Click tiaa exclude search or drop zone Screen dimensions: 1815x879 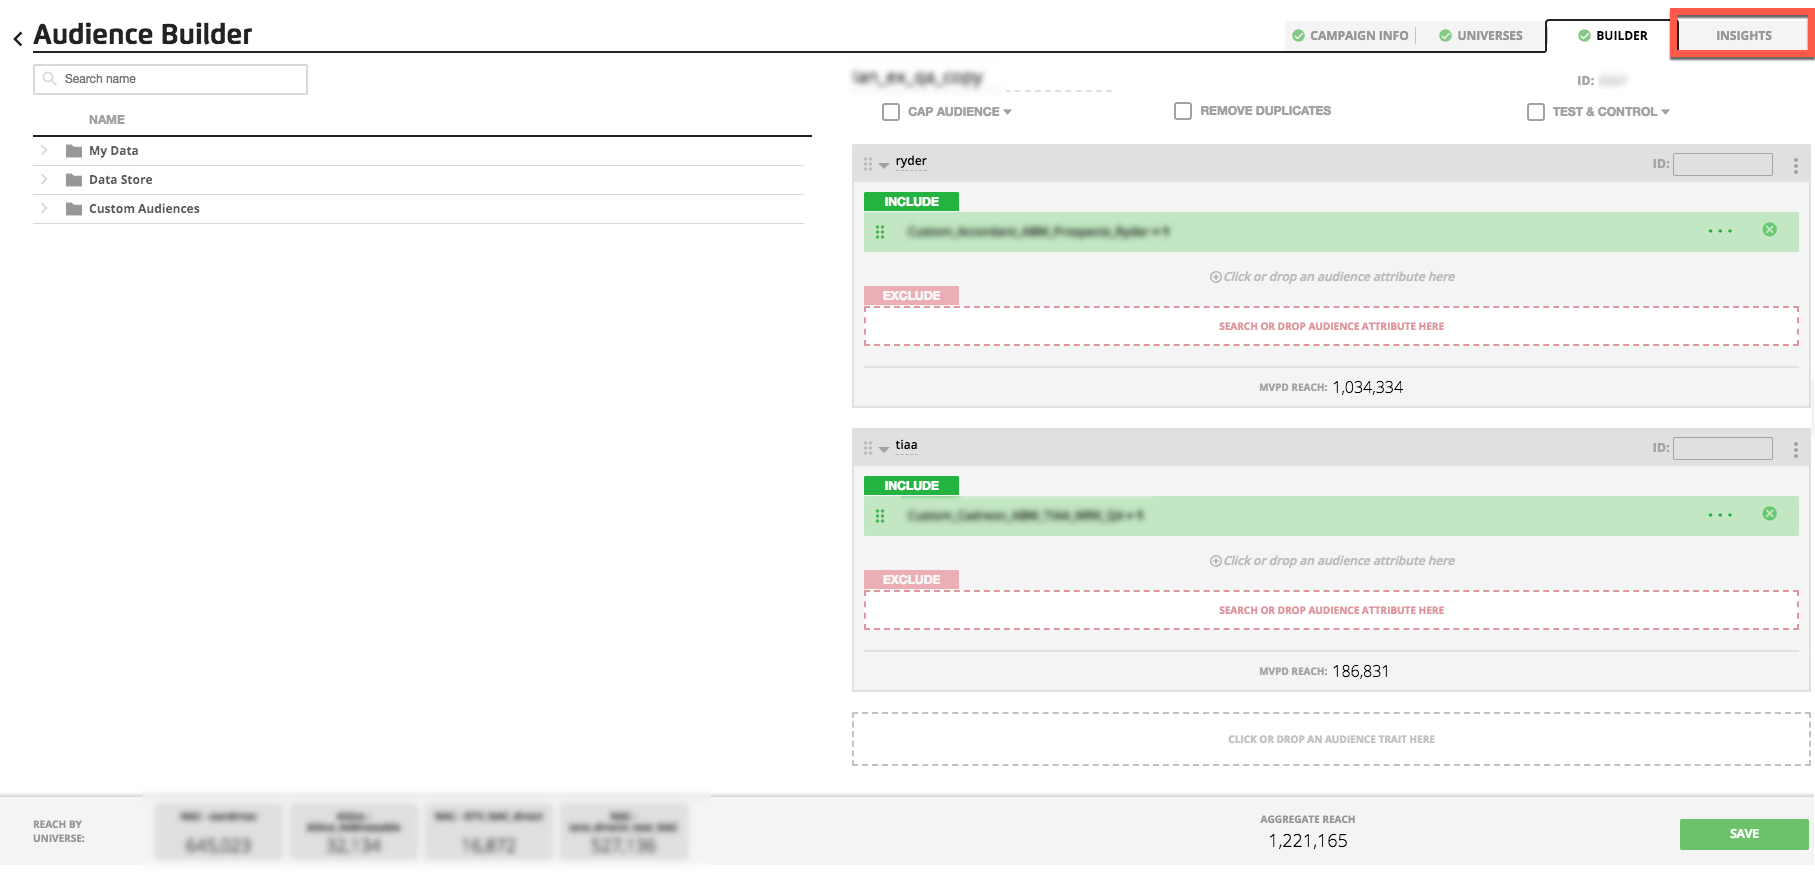tap(1331, 610)
